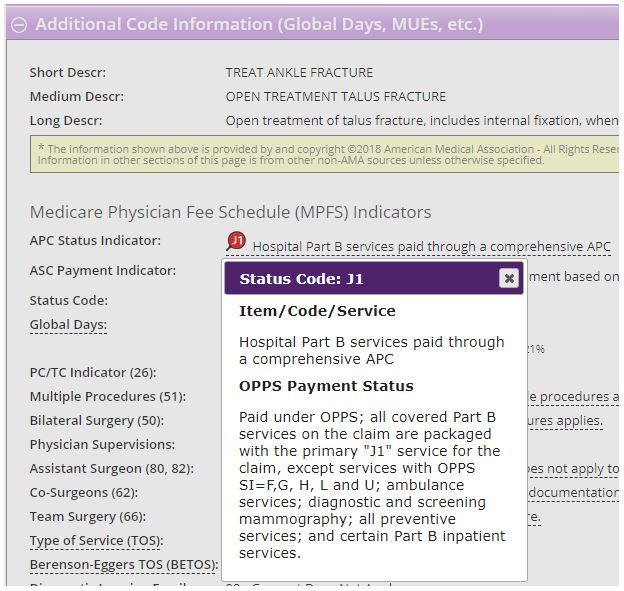Select the 'TREAT ANKLE FRACTURE' short description
Image resolution: width=624 pixels, height=591 pixels.
[x=299, y=73]
